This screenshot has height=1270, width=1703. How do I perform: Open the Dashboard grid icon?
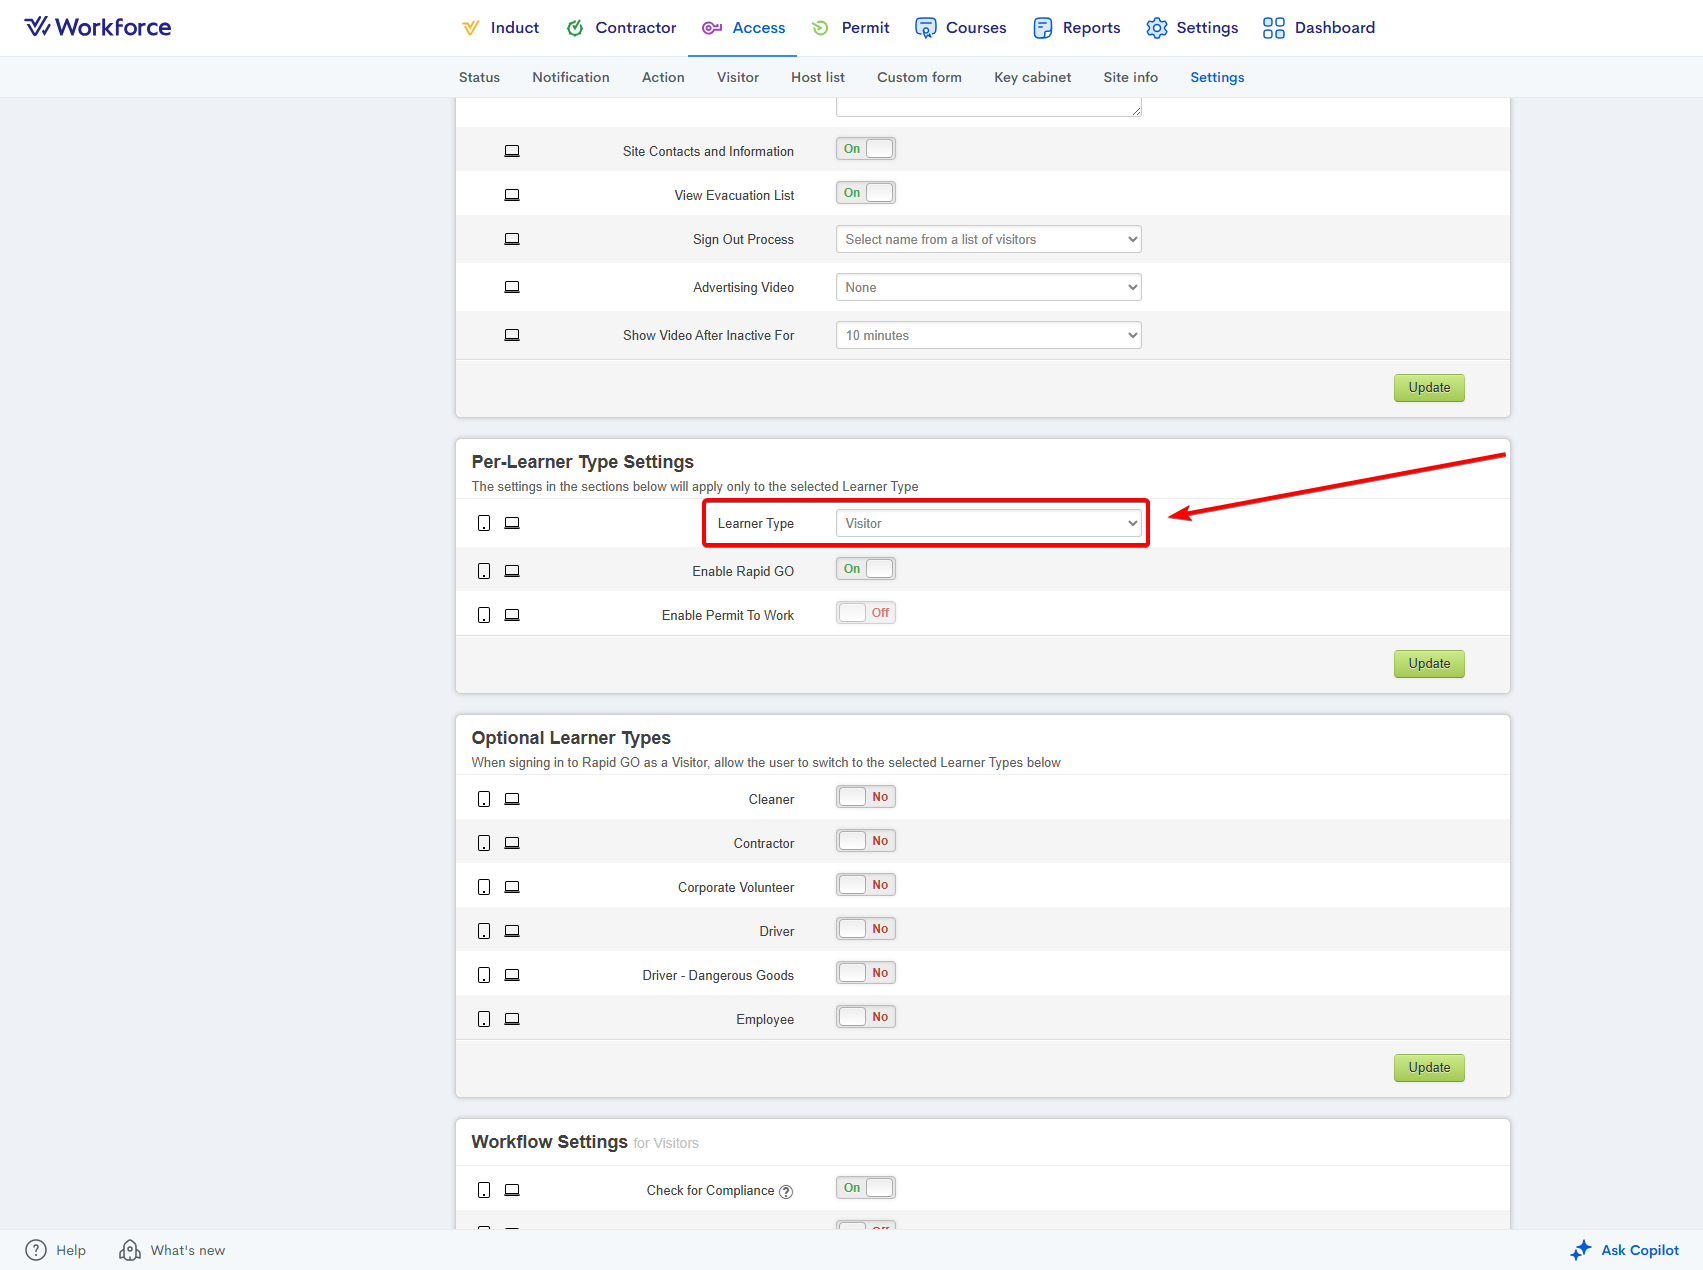click(1273, 28)
